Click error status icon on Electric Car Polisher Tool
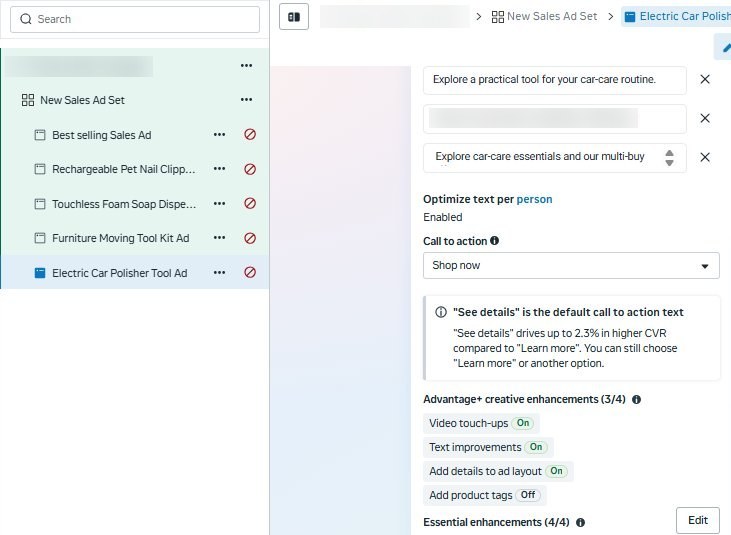 (x=250, y=272)
